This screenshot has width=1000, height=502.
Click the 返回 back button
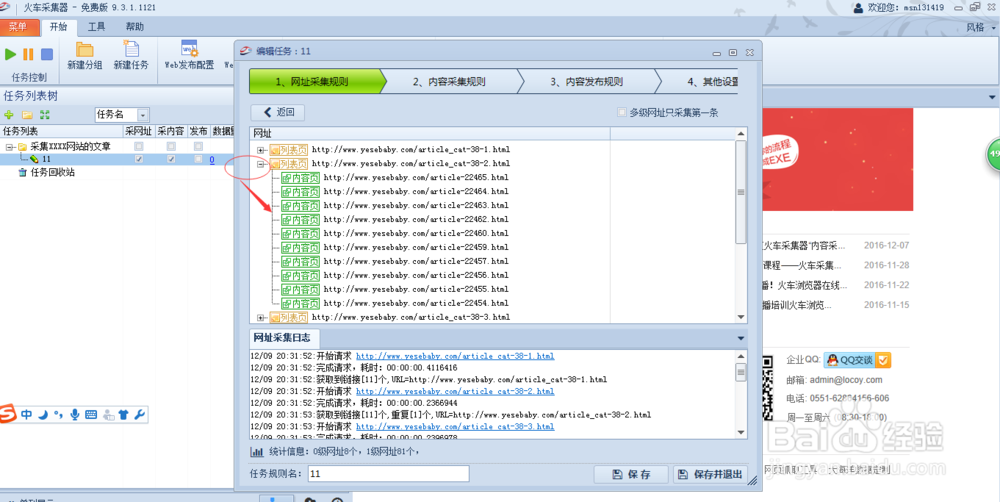pos(277,112)
